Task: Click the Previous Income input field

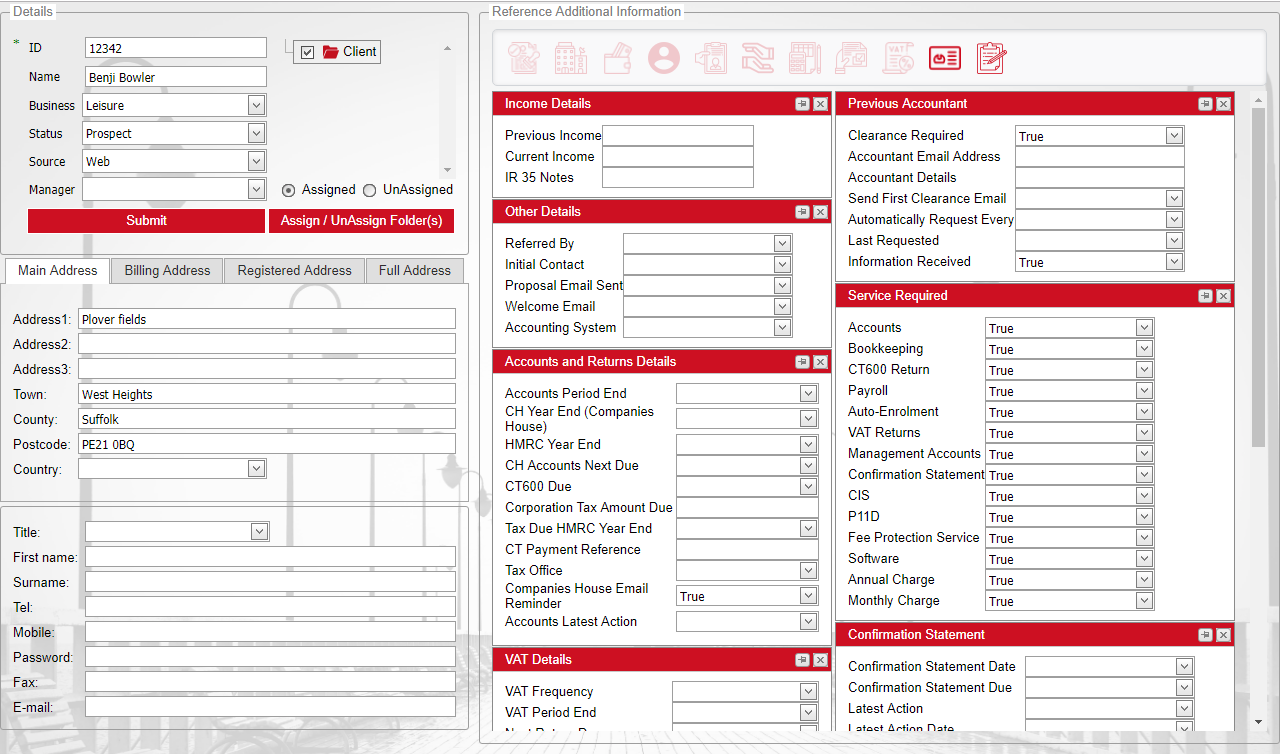Action: tap(678, 136)
